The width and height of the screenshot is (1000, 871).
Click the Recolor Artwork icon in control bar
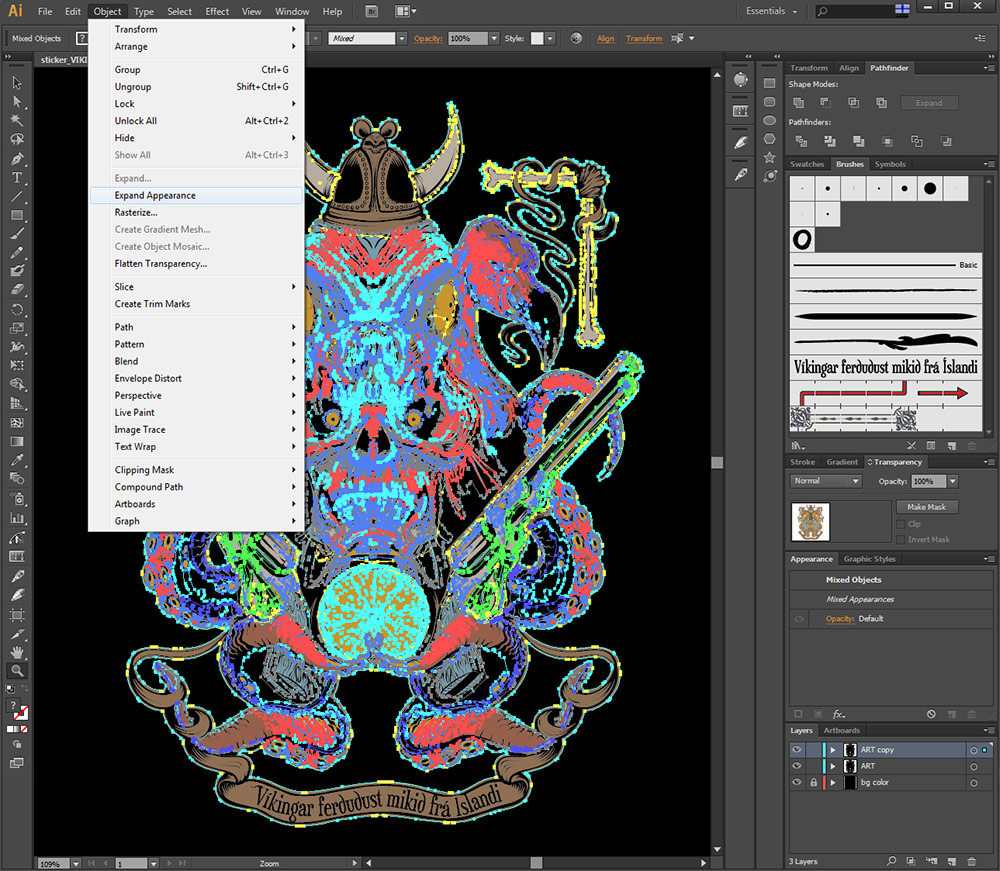(576, 38)
